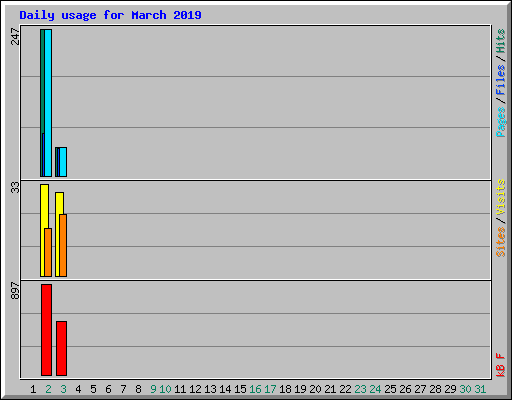
Task: Select the orange Sites bar for day 2
Action: [48, 252]
